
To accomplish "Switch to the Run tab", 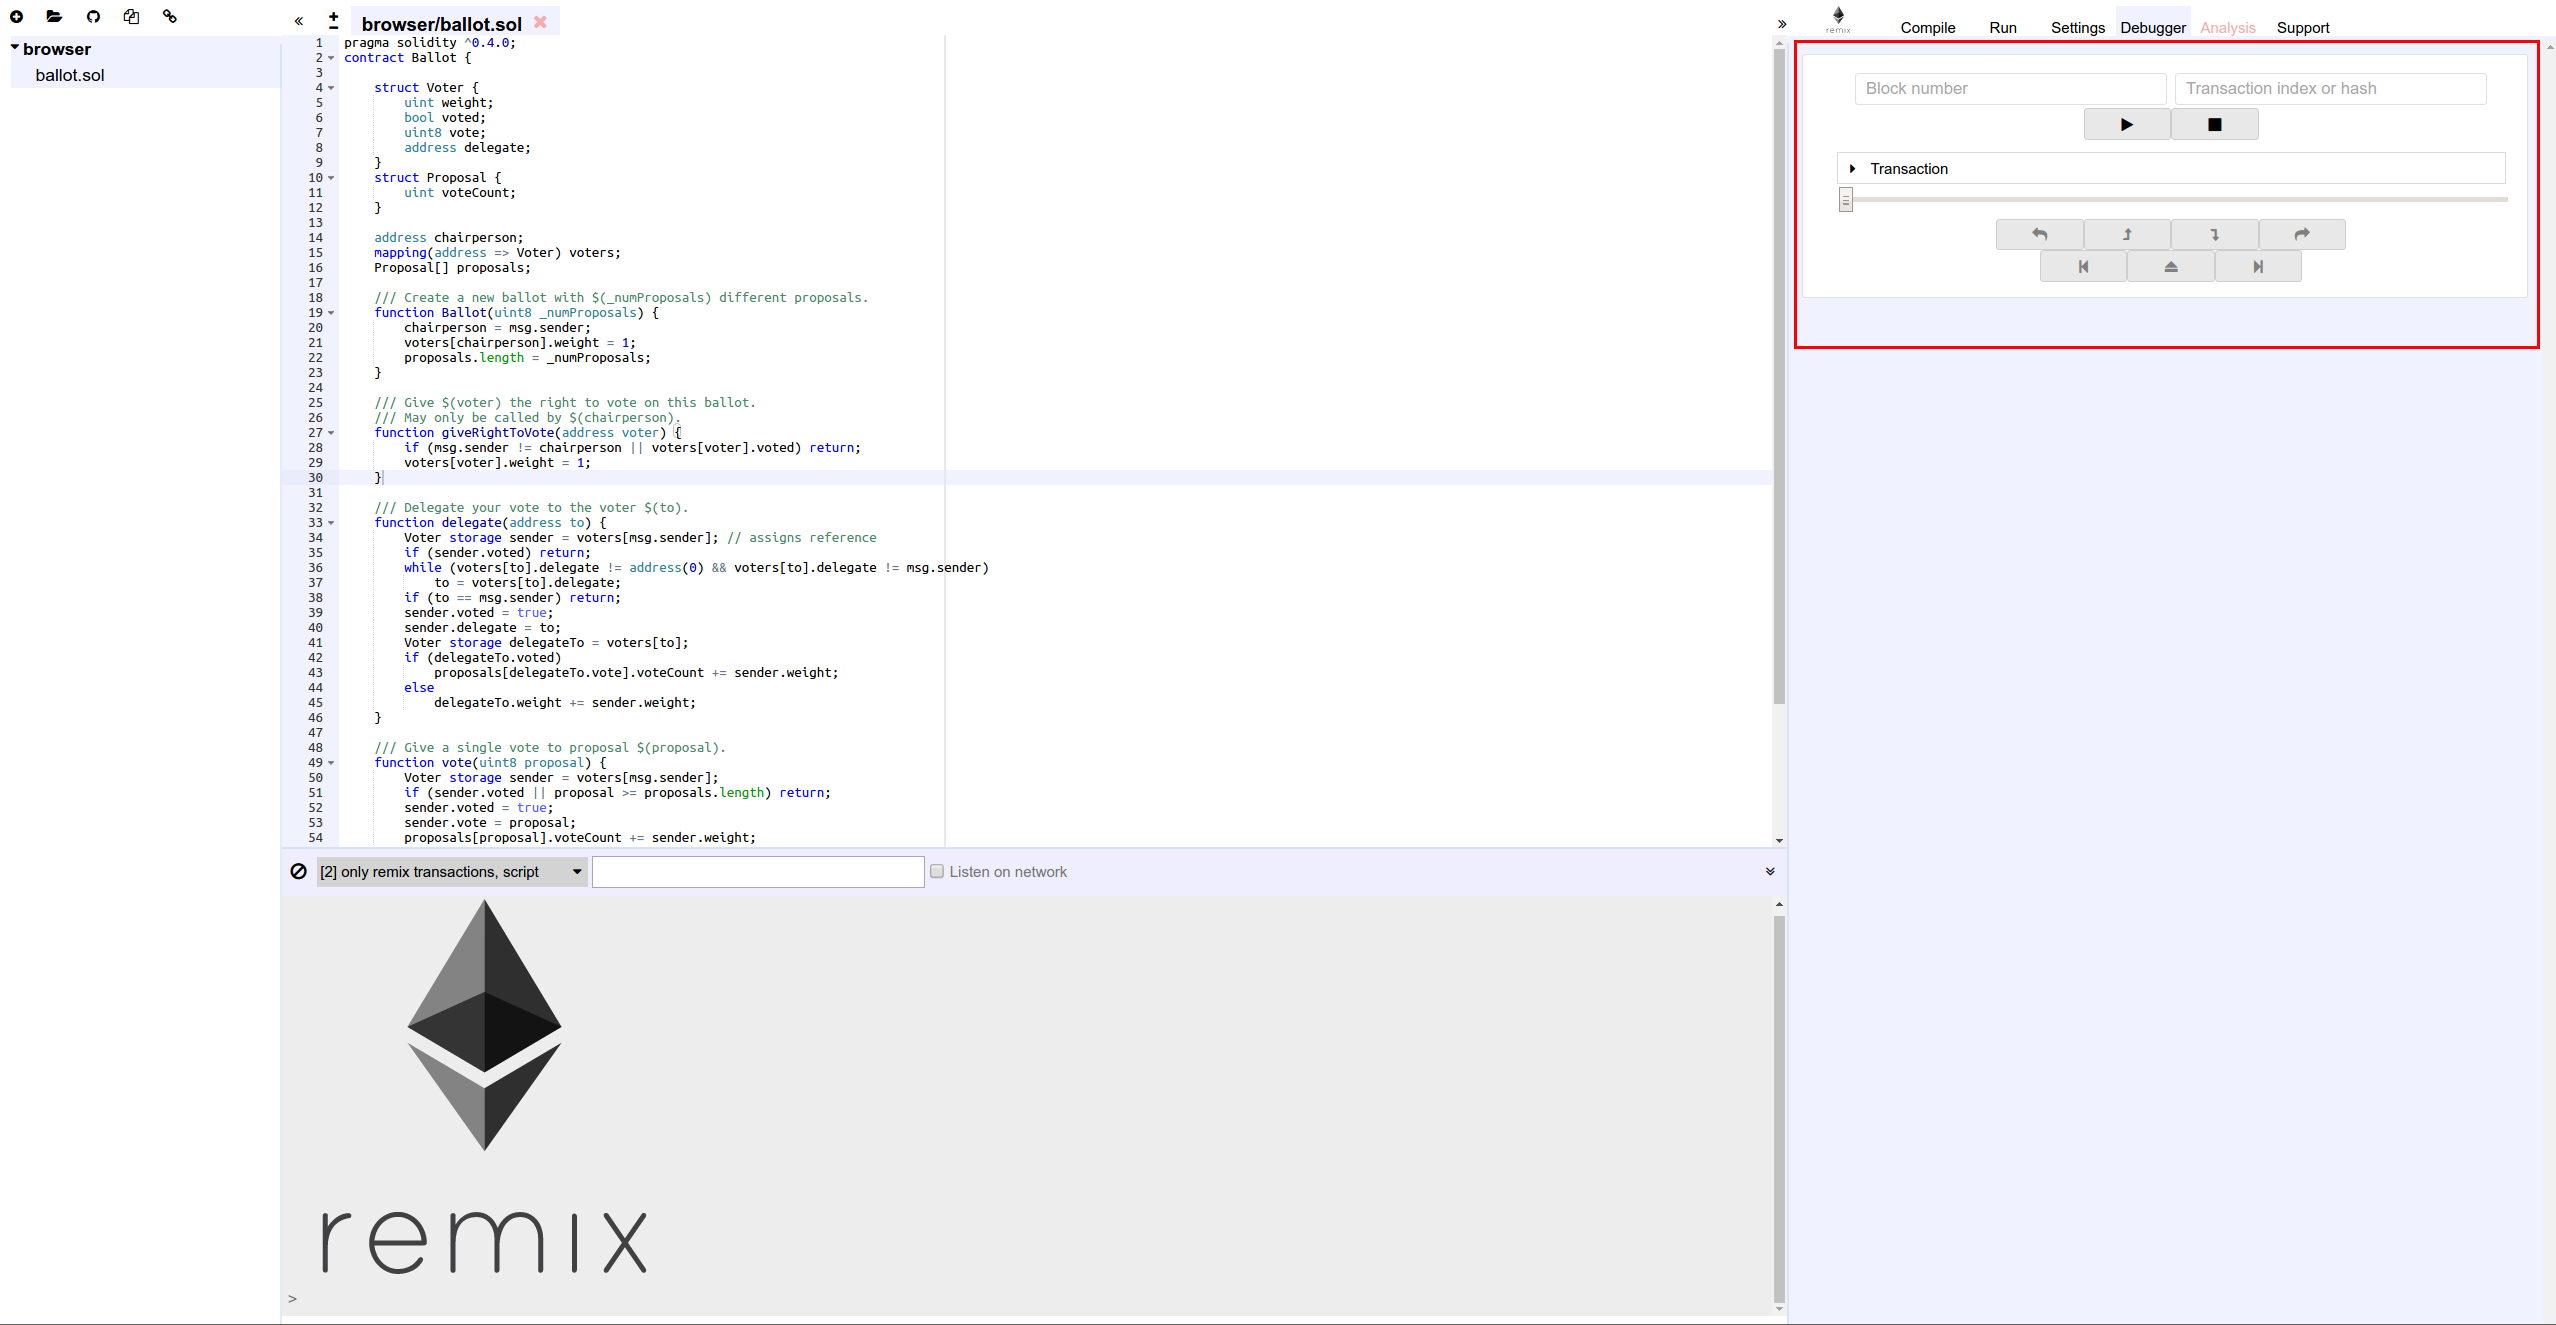I will pos(2002,28).
